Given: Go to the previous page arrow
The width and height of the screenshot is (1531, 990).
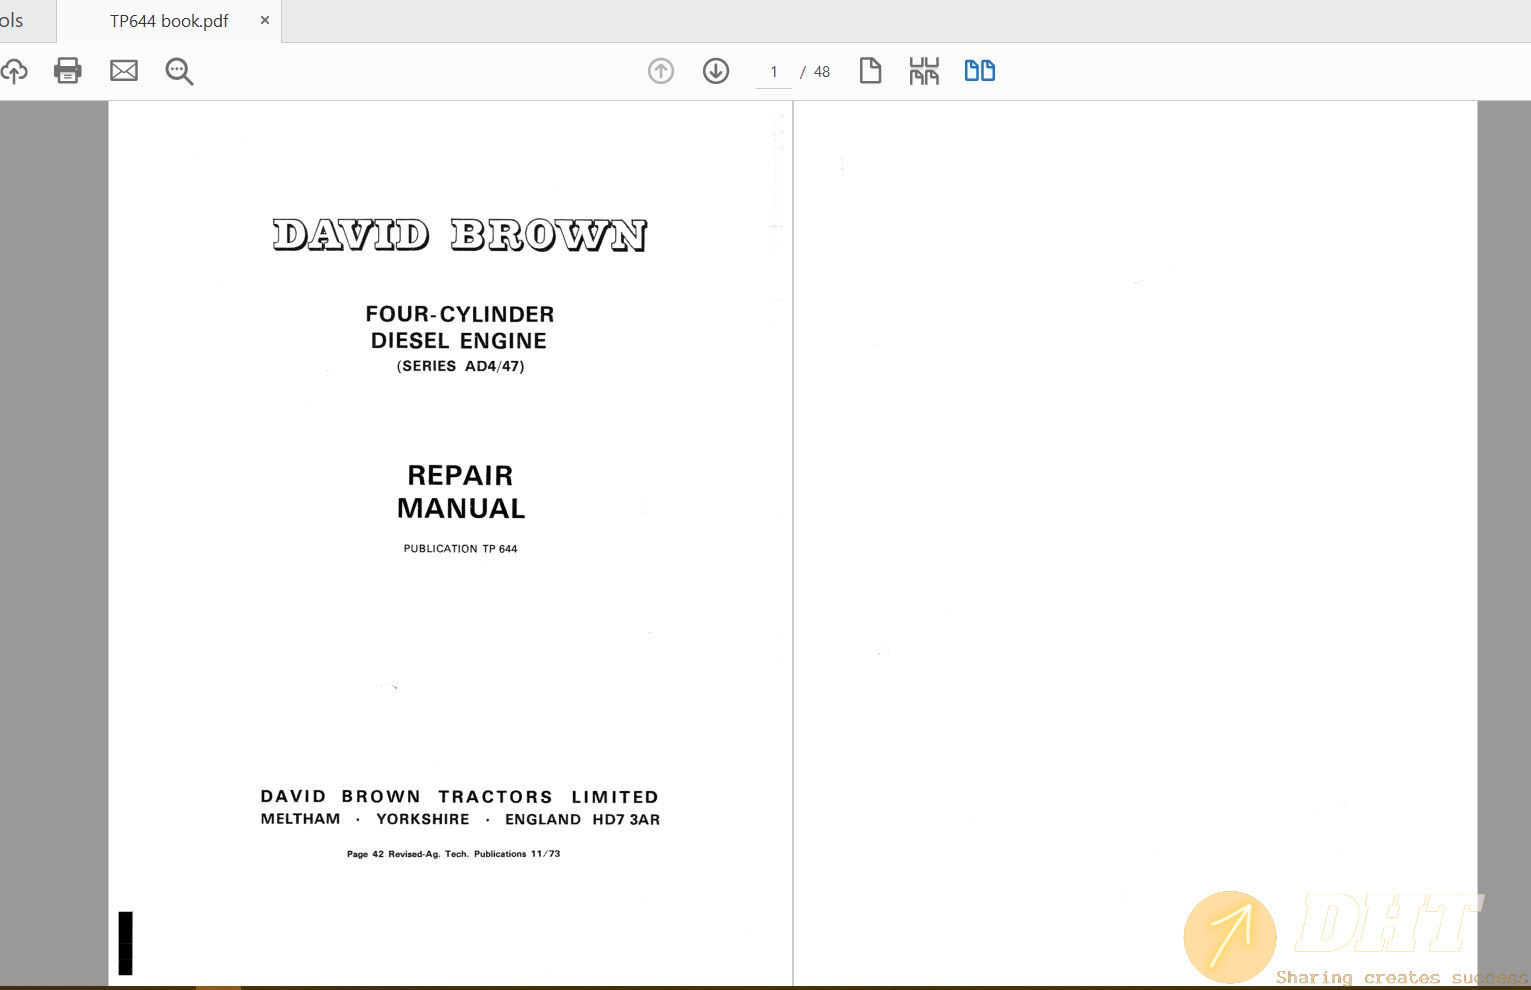Looking at the screenshot, I should point(661,71).
